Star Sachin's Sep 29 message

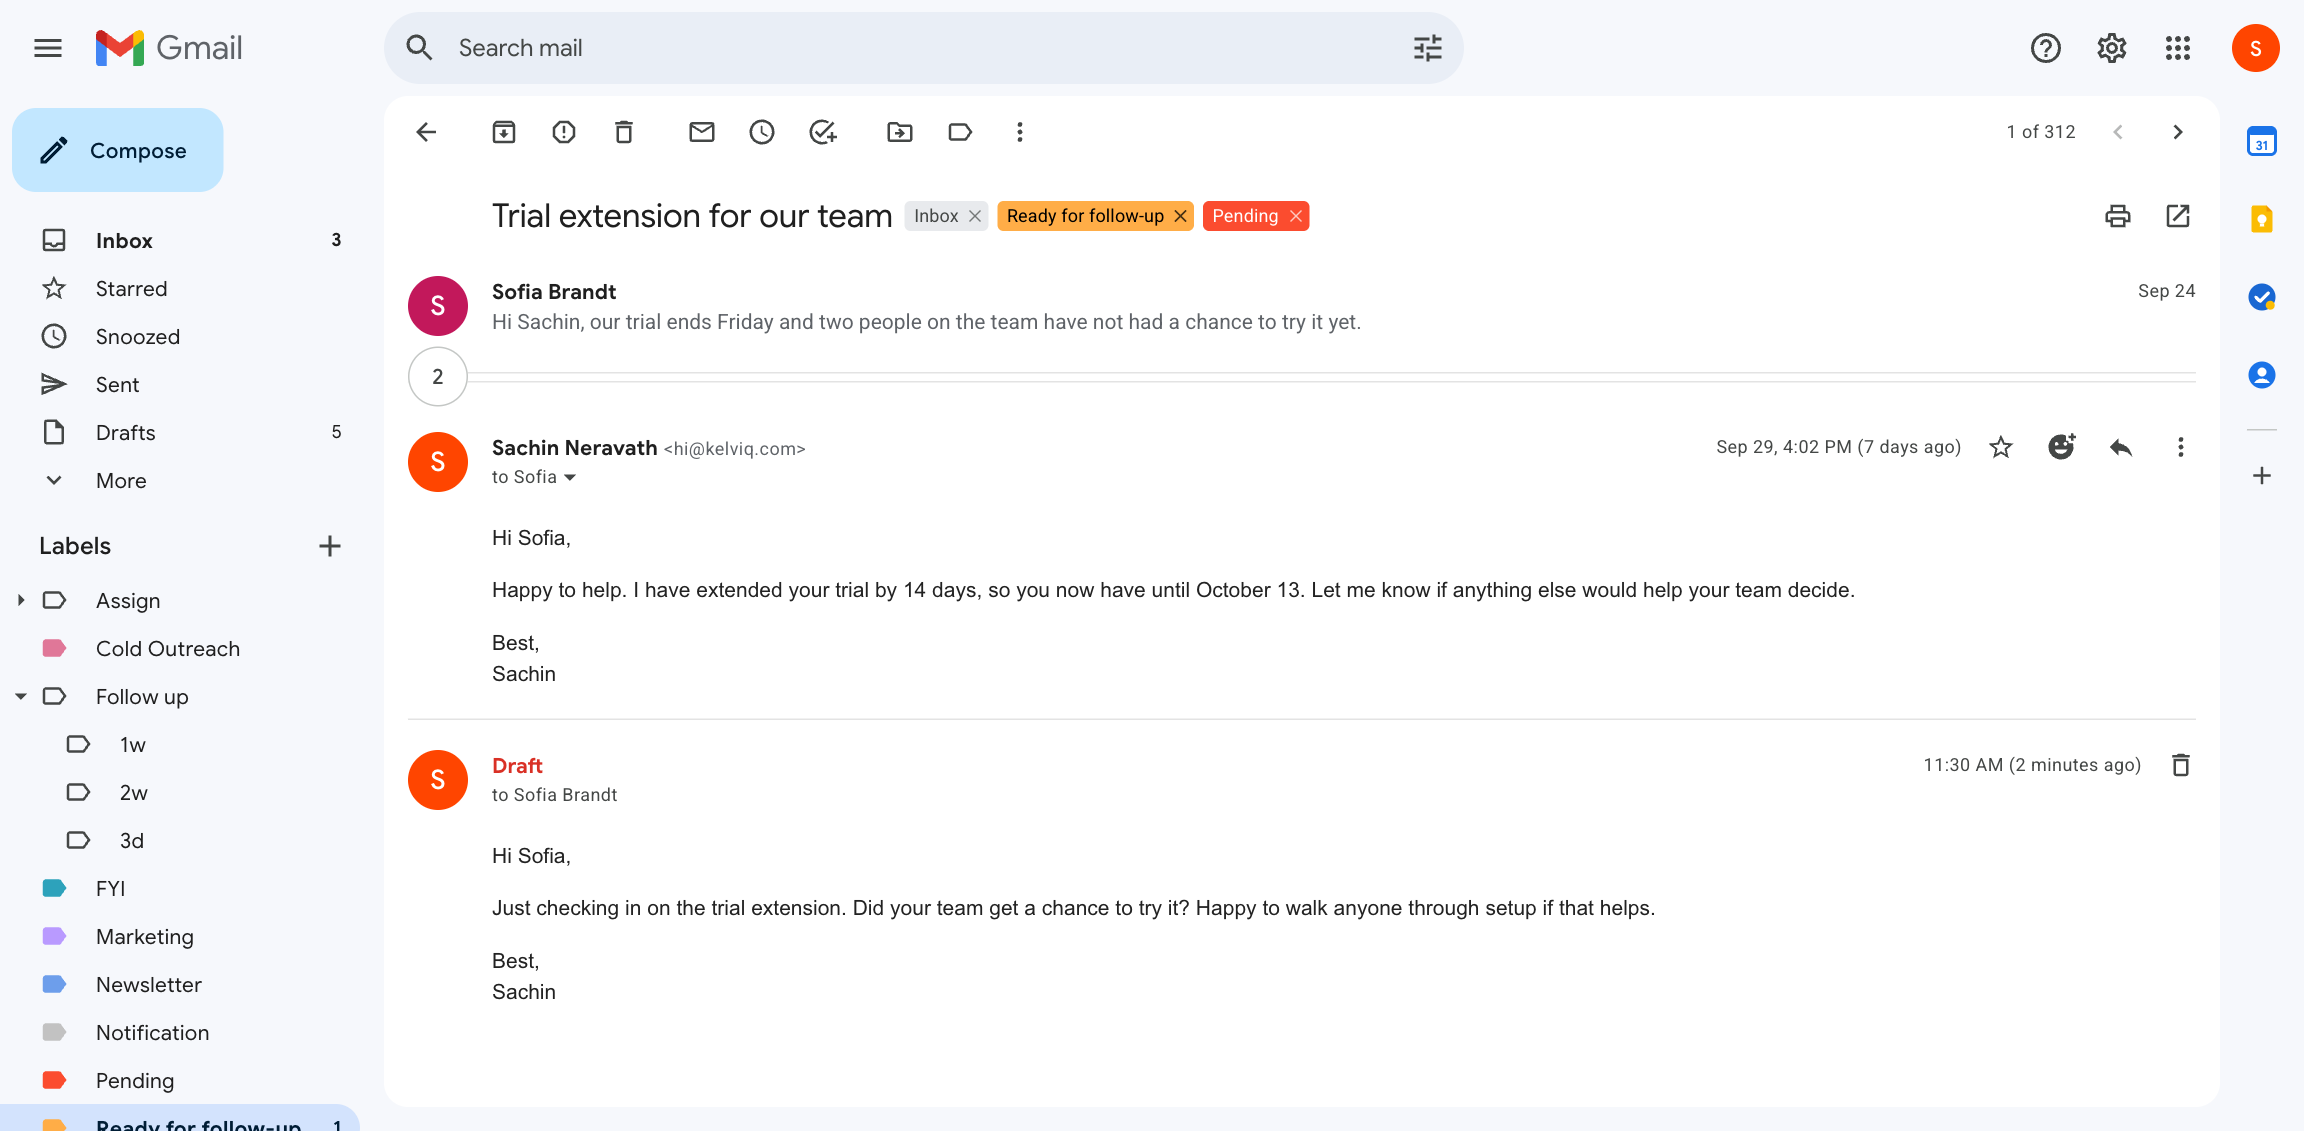2001,447
